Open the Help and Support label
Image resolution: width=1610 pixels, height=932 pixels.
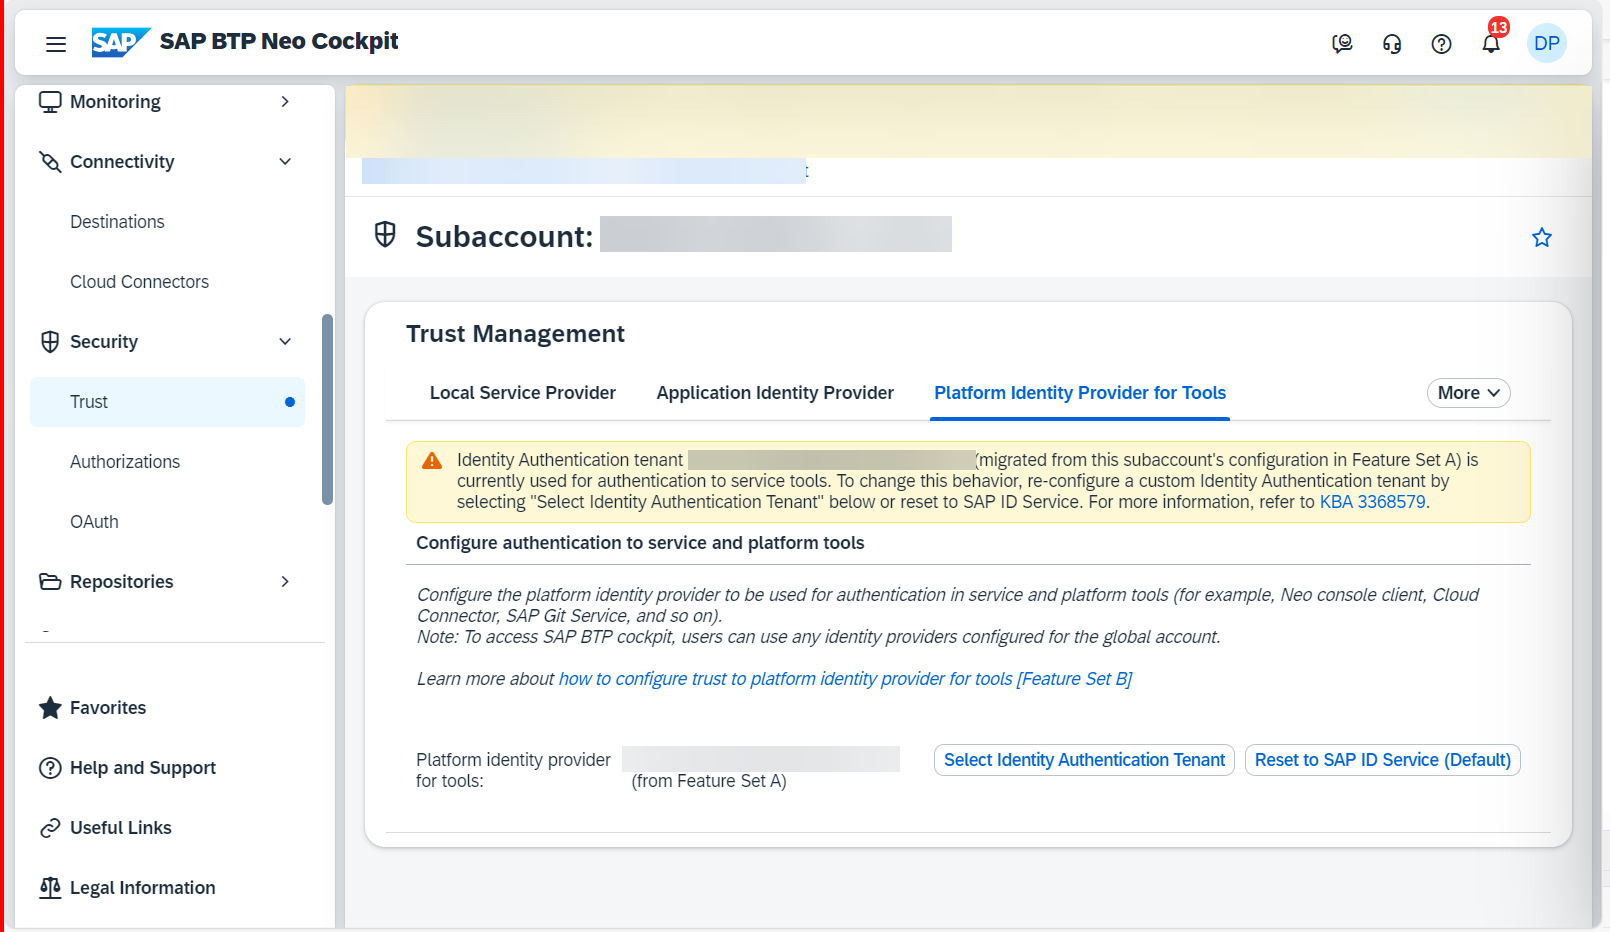pyautogui.click(x=143, y=768)
